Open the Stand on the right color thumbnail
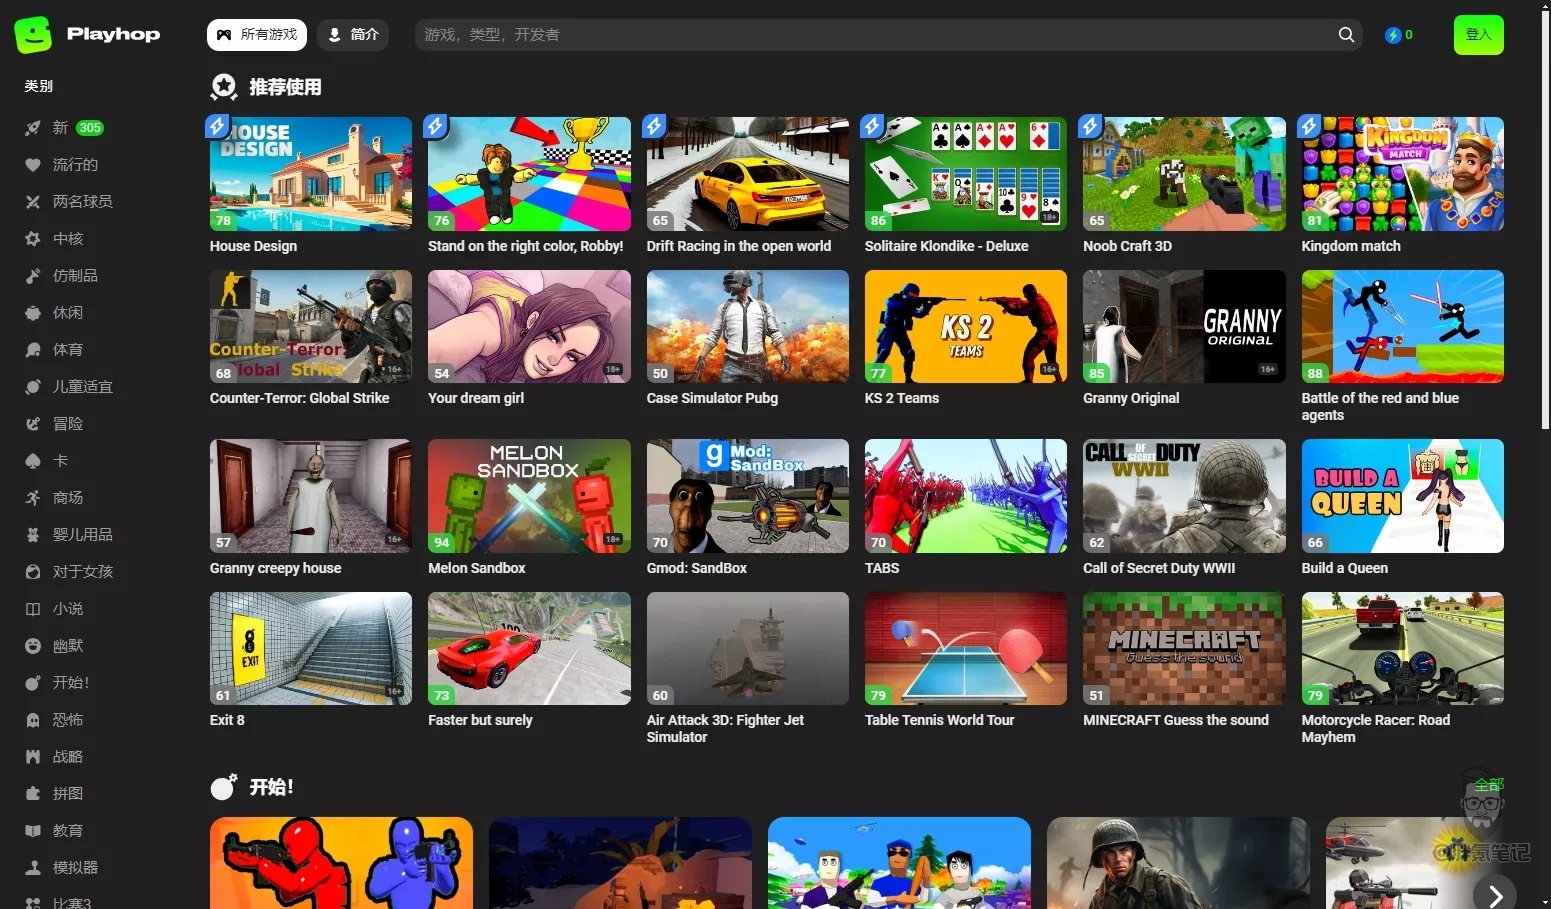This screenshot has width=1551, height=909. (529, 174)
